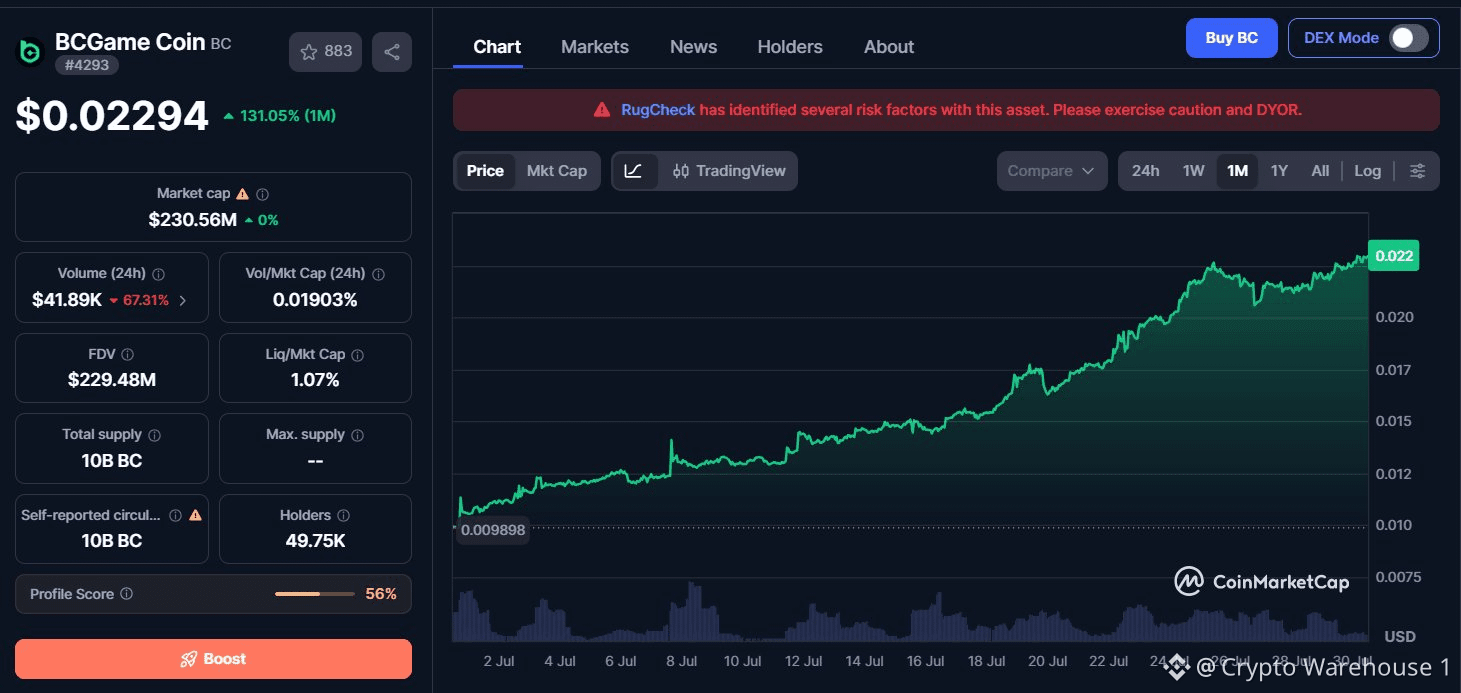This screenshot has height=693, width=1461.
Task: Open the Market cap info icon
Action: (x=262, y=194)
